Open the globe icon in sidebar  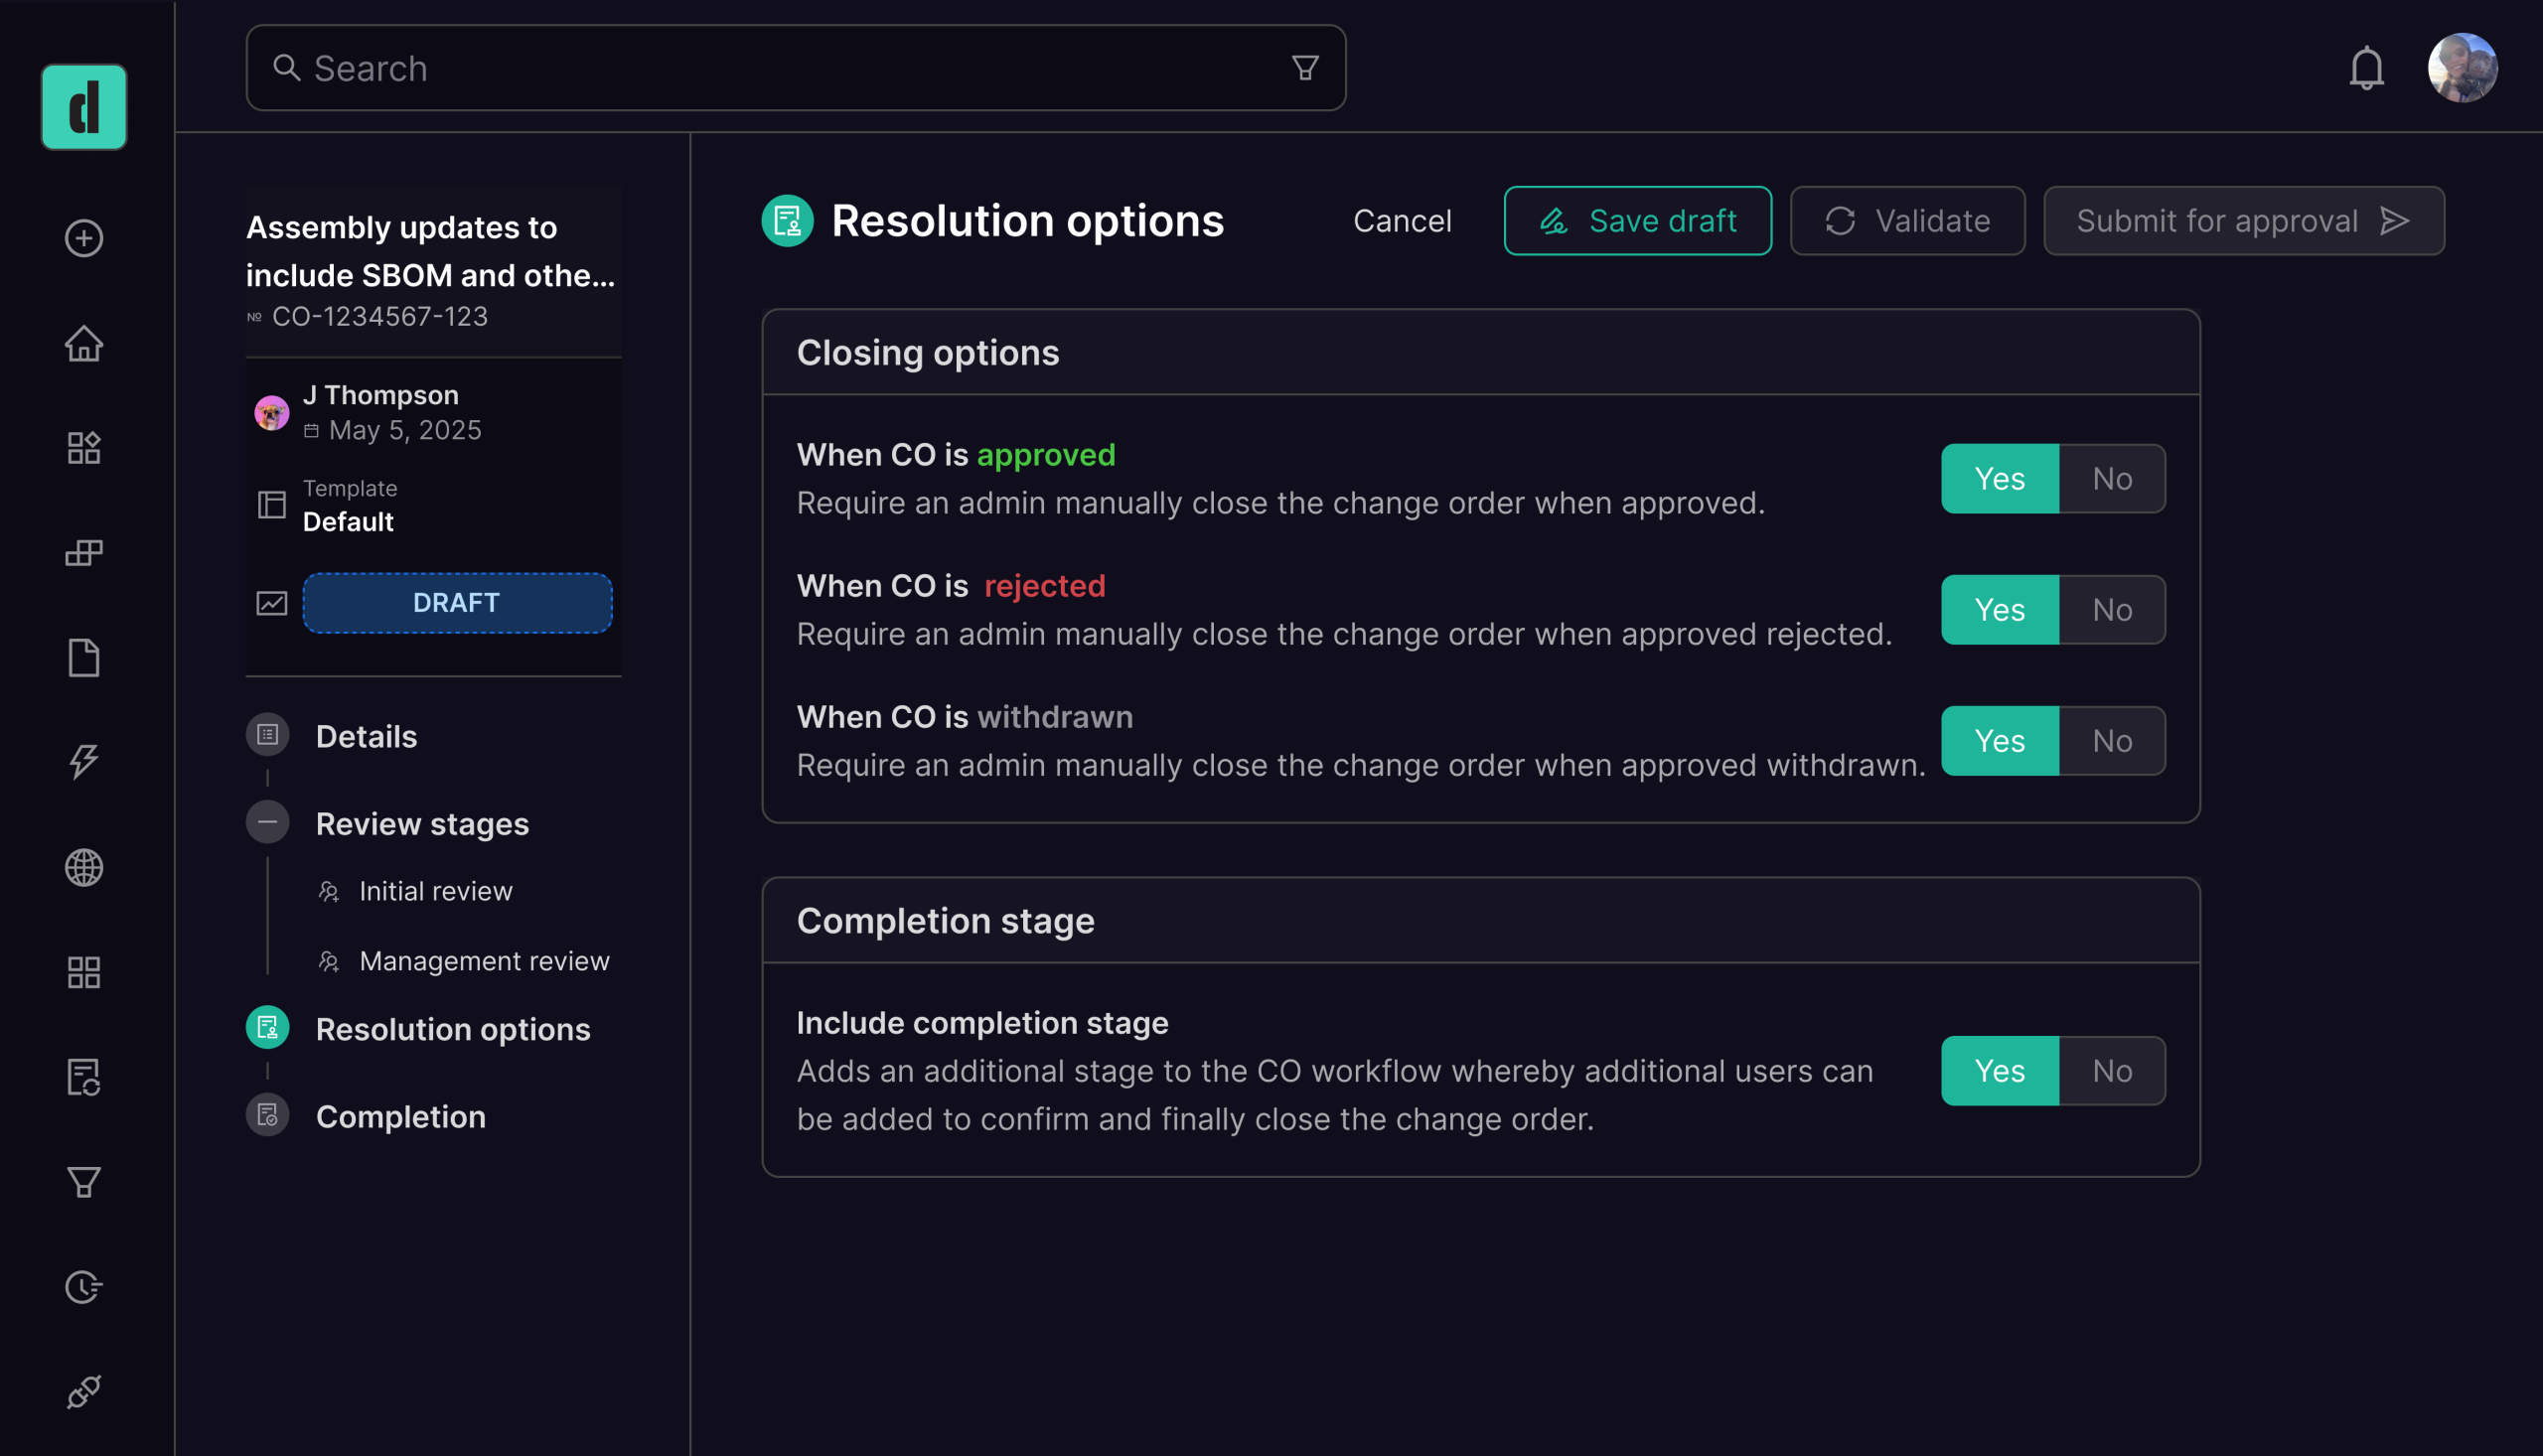point(84,867)
